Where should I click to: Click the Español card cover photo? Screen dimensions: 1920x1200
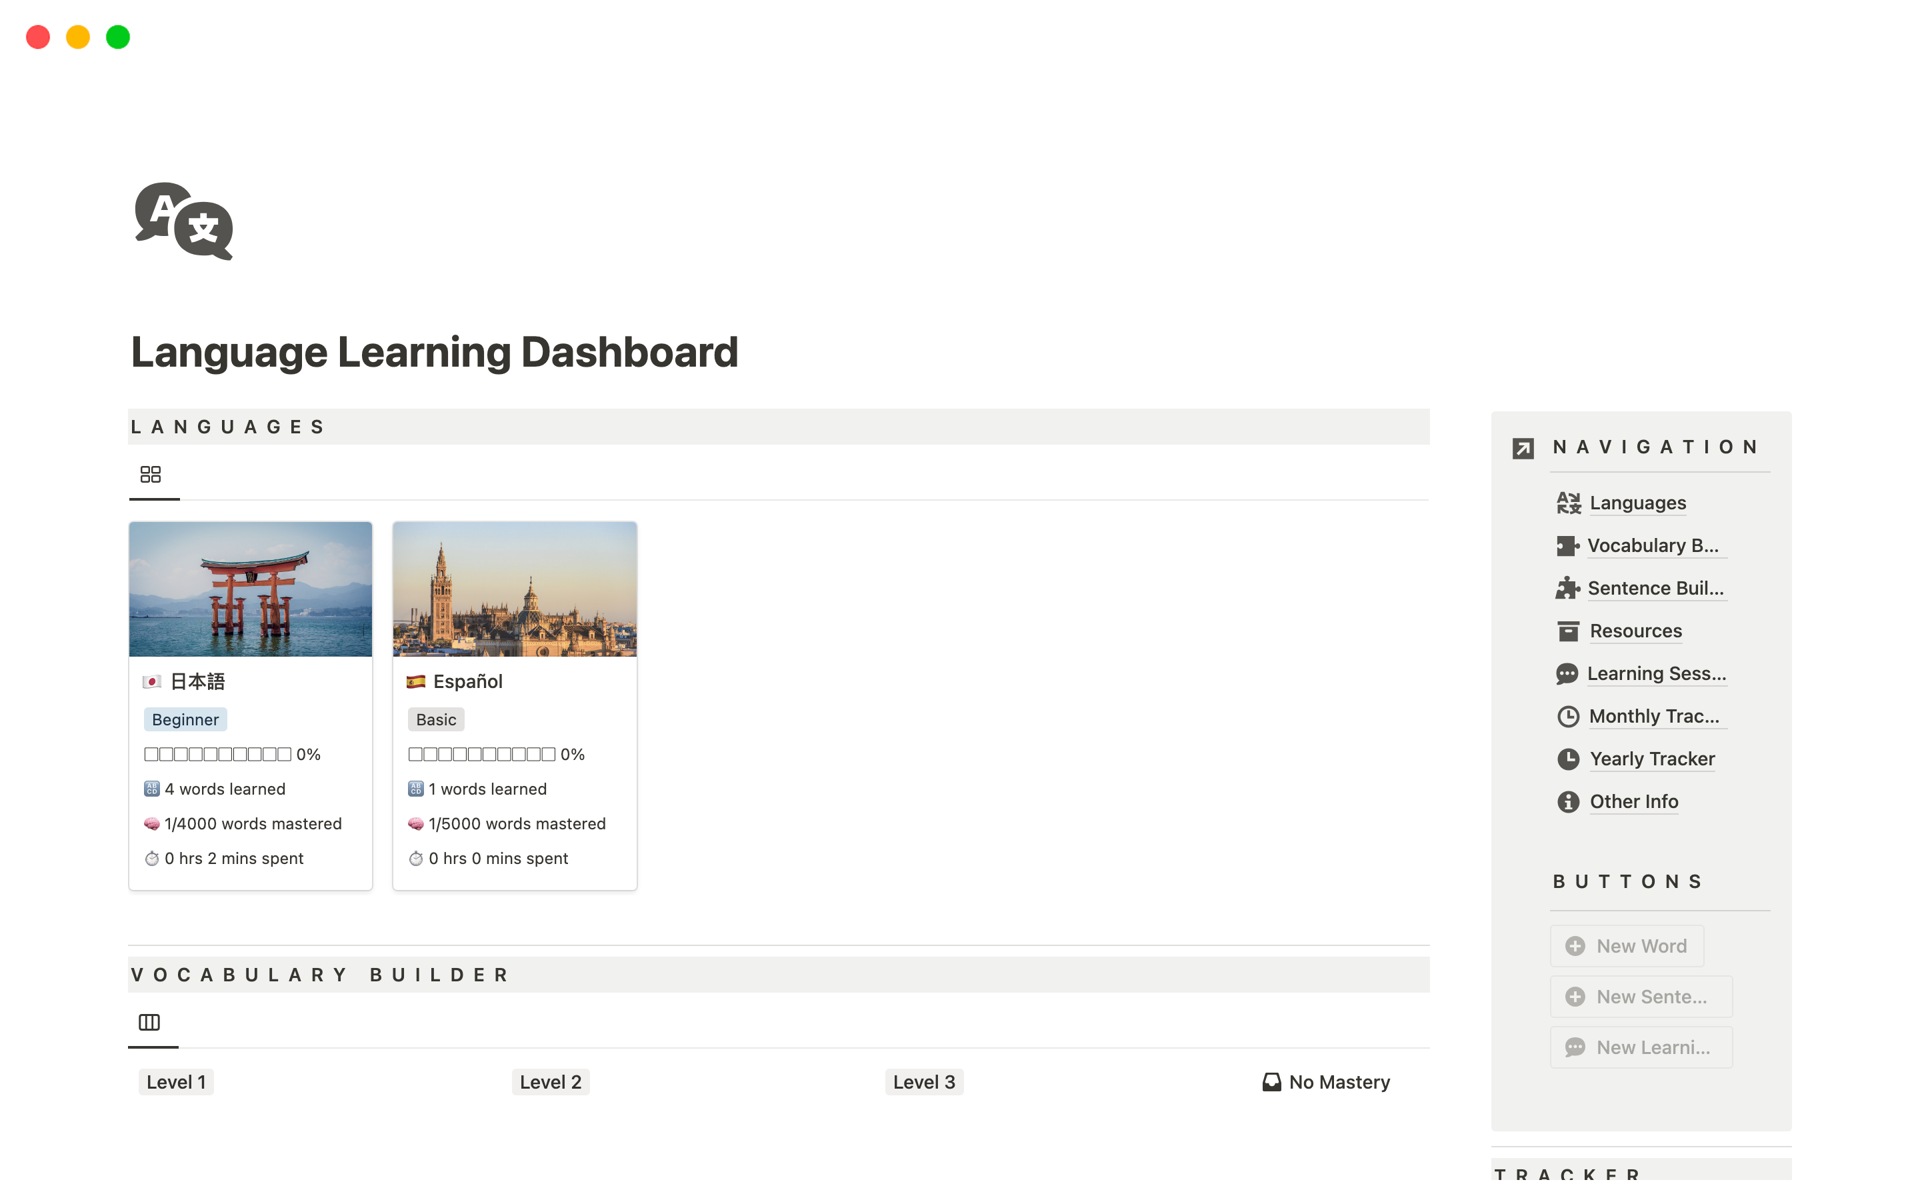point(514,589)
